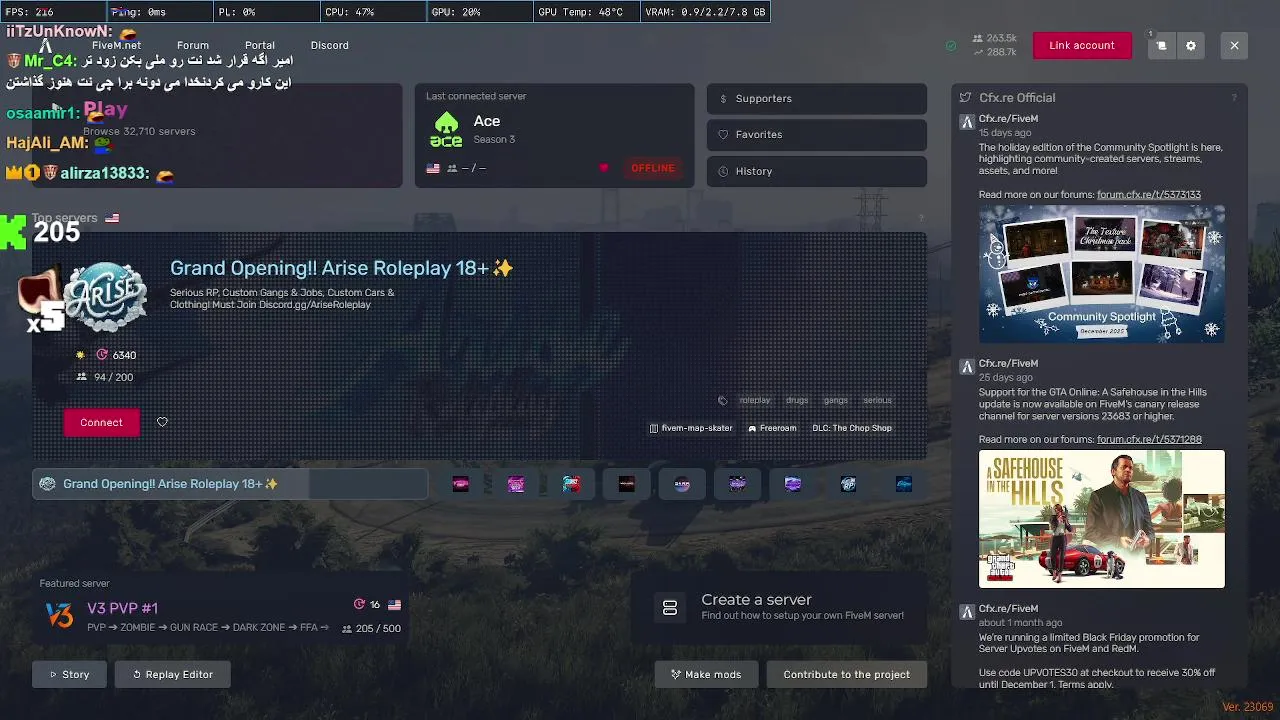Open the History server list
1280x720 pixels.
coord(817,171)
